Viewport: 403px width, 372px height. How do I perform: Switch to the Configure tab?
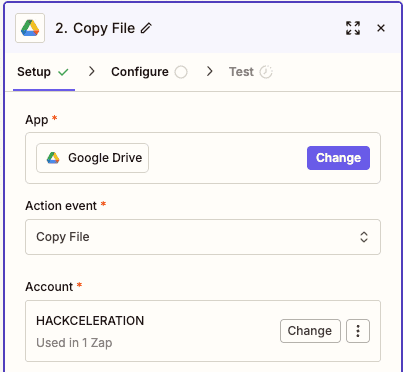149,72
